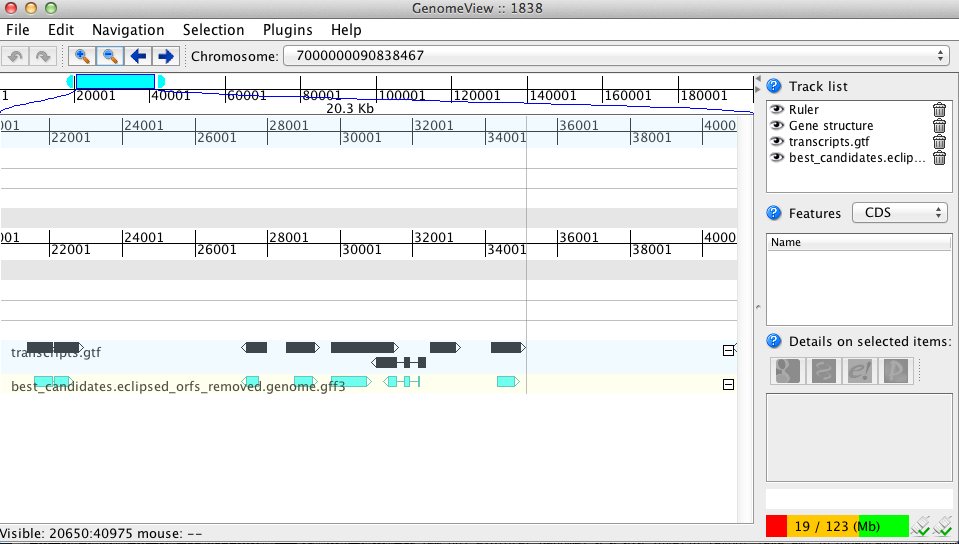Viewport: 959px width, 544px height.
Task: Open the Edit menu
Action: (61, 30)
